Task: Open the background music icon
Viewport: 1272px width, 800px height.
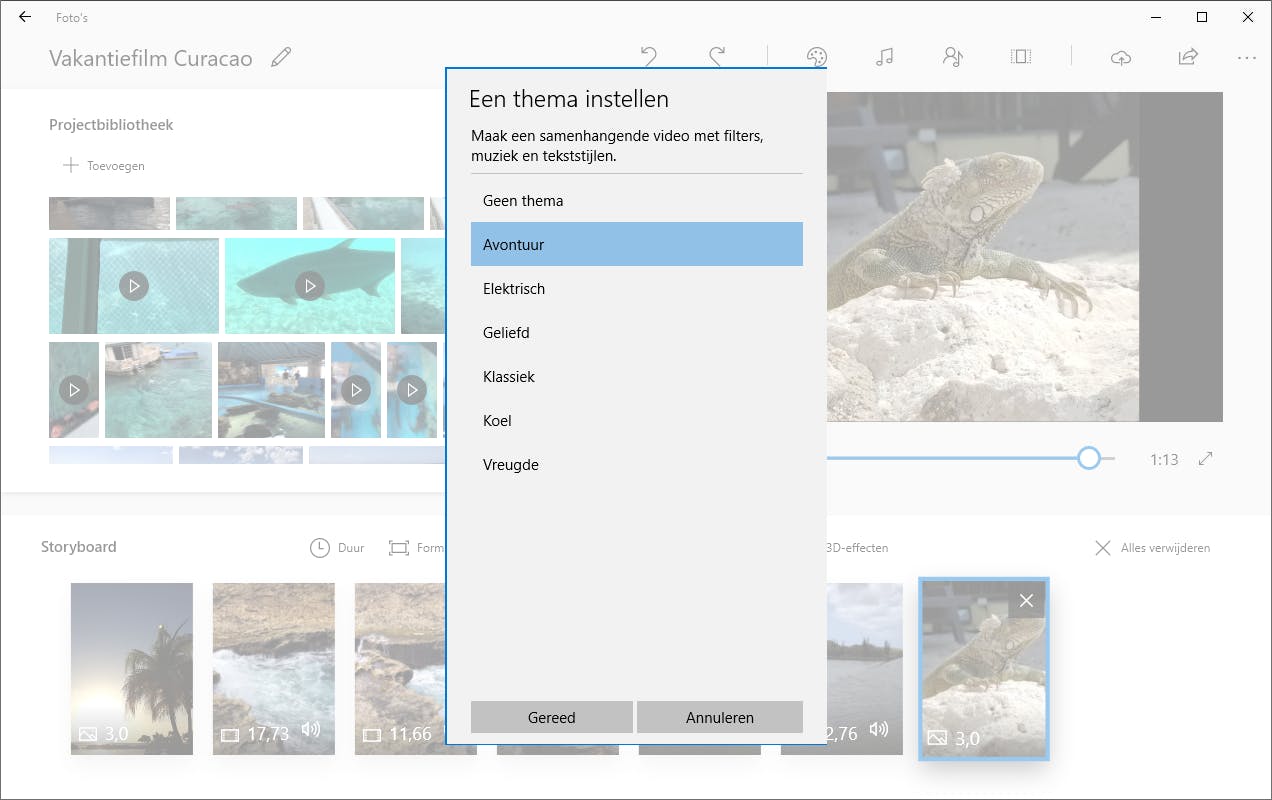Action: (x=884, y=57)
